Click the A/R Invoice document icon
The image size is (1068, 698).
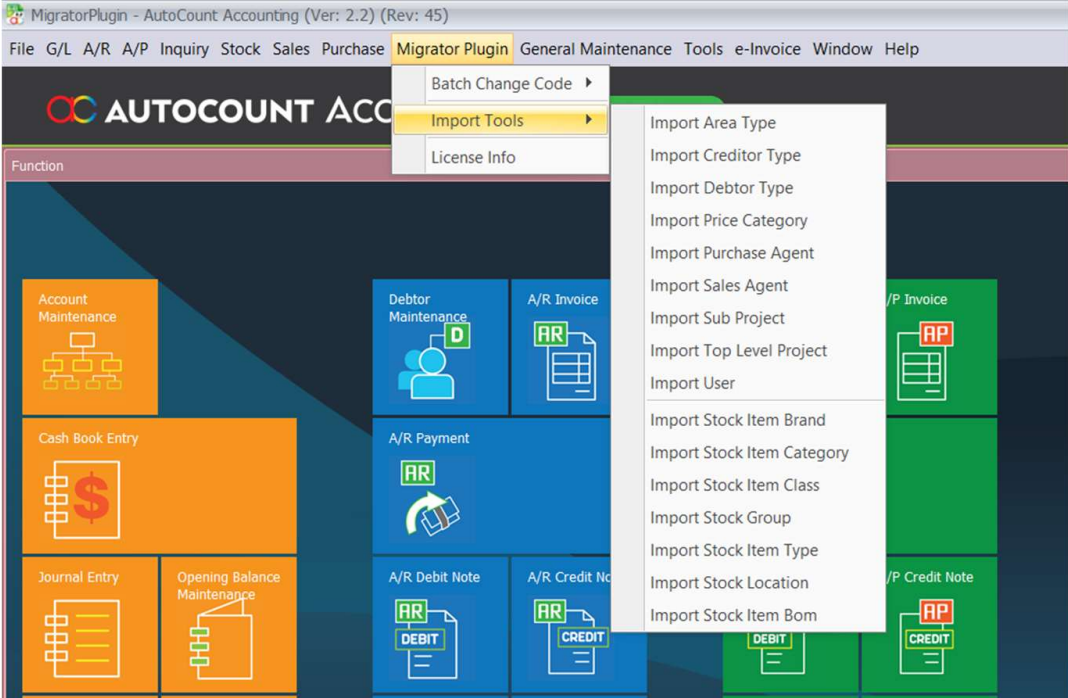pyautogui.click(x=565, y=362)
